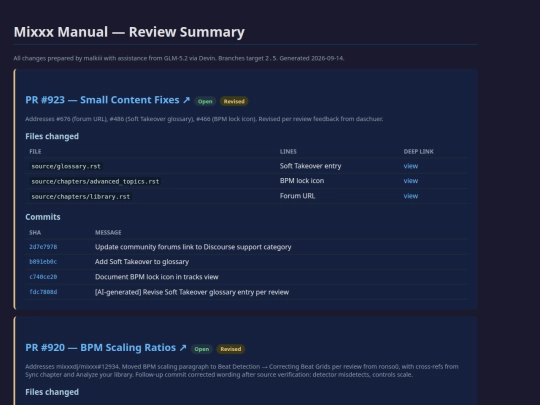
Task: Click view link for source/chapters/library.rst
Action: [411, 196]
